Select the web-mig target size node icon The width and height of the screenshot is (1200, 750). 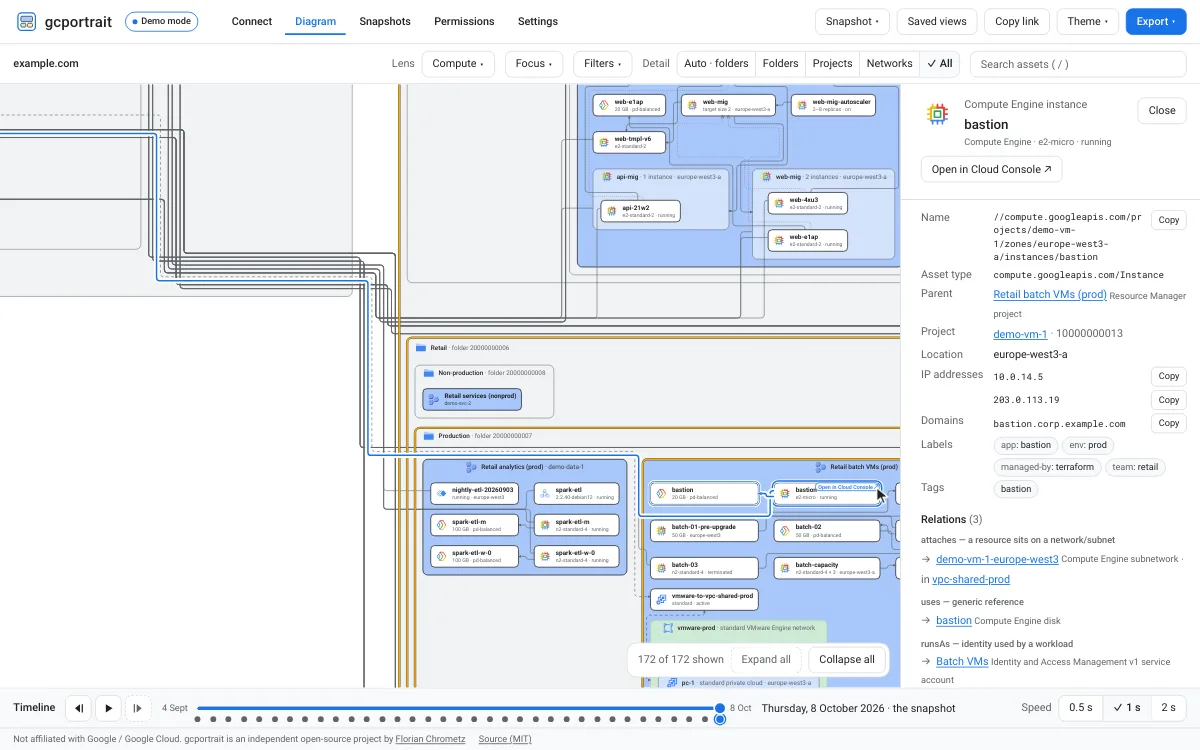click(691, 104)
